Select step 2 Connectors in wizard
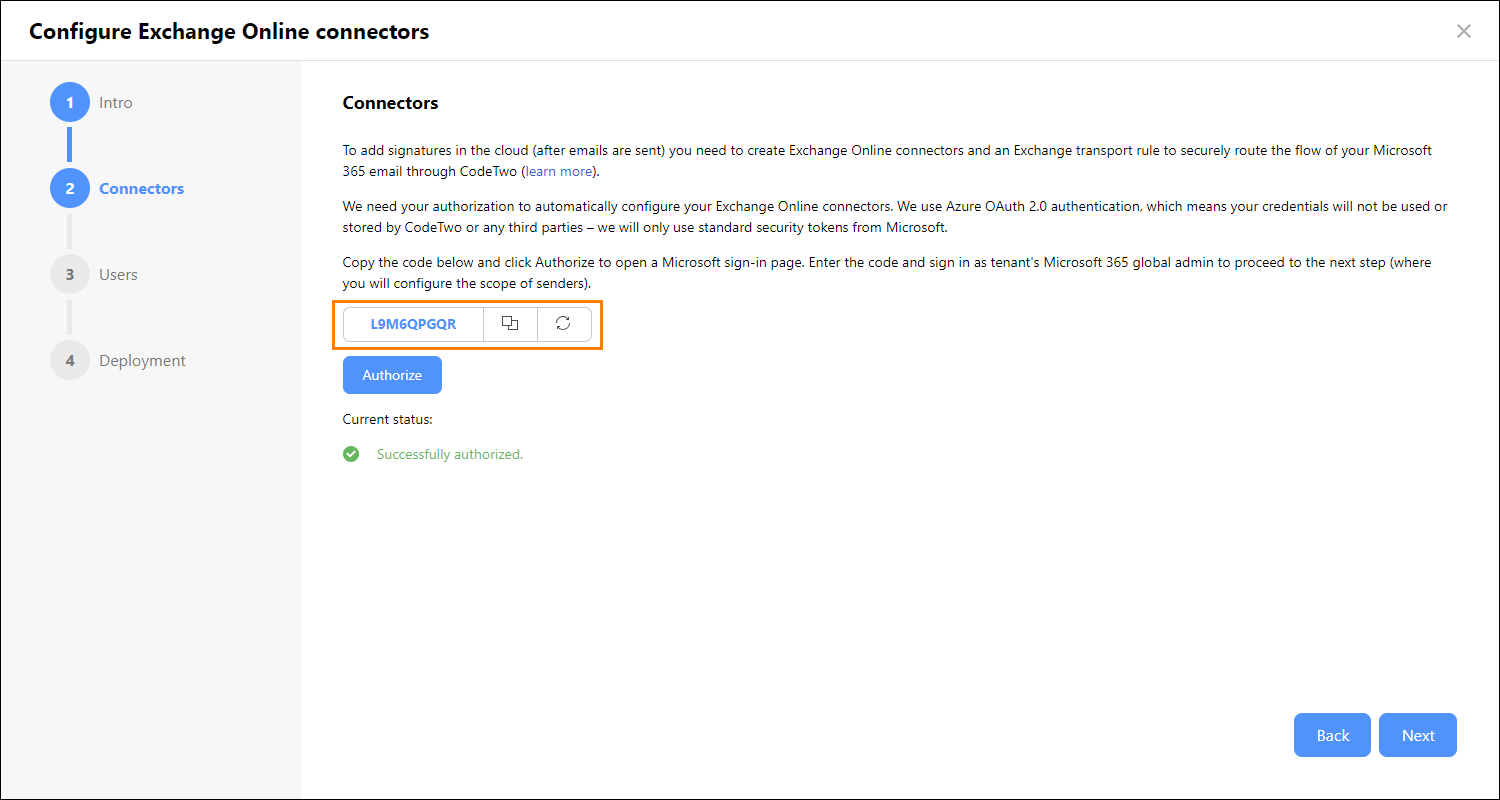1500x800 pixels. point(117,188)
